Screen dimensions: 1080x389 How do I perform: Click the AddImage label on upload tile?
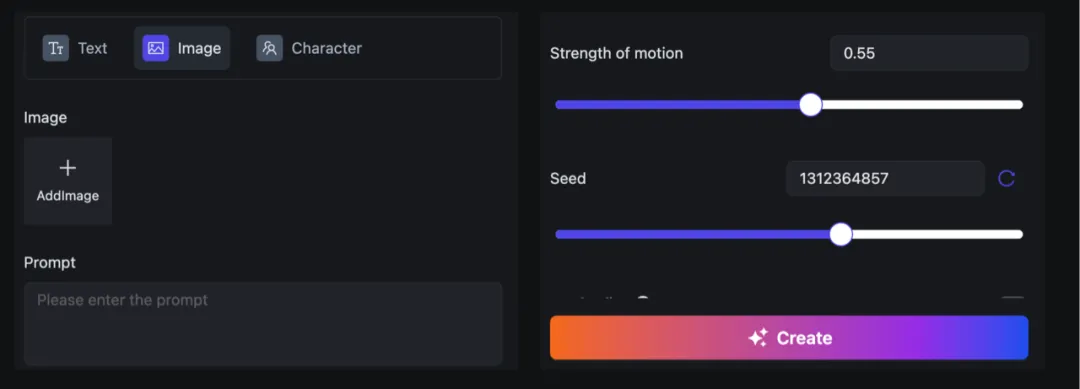68,196
